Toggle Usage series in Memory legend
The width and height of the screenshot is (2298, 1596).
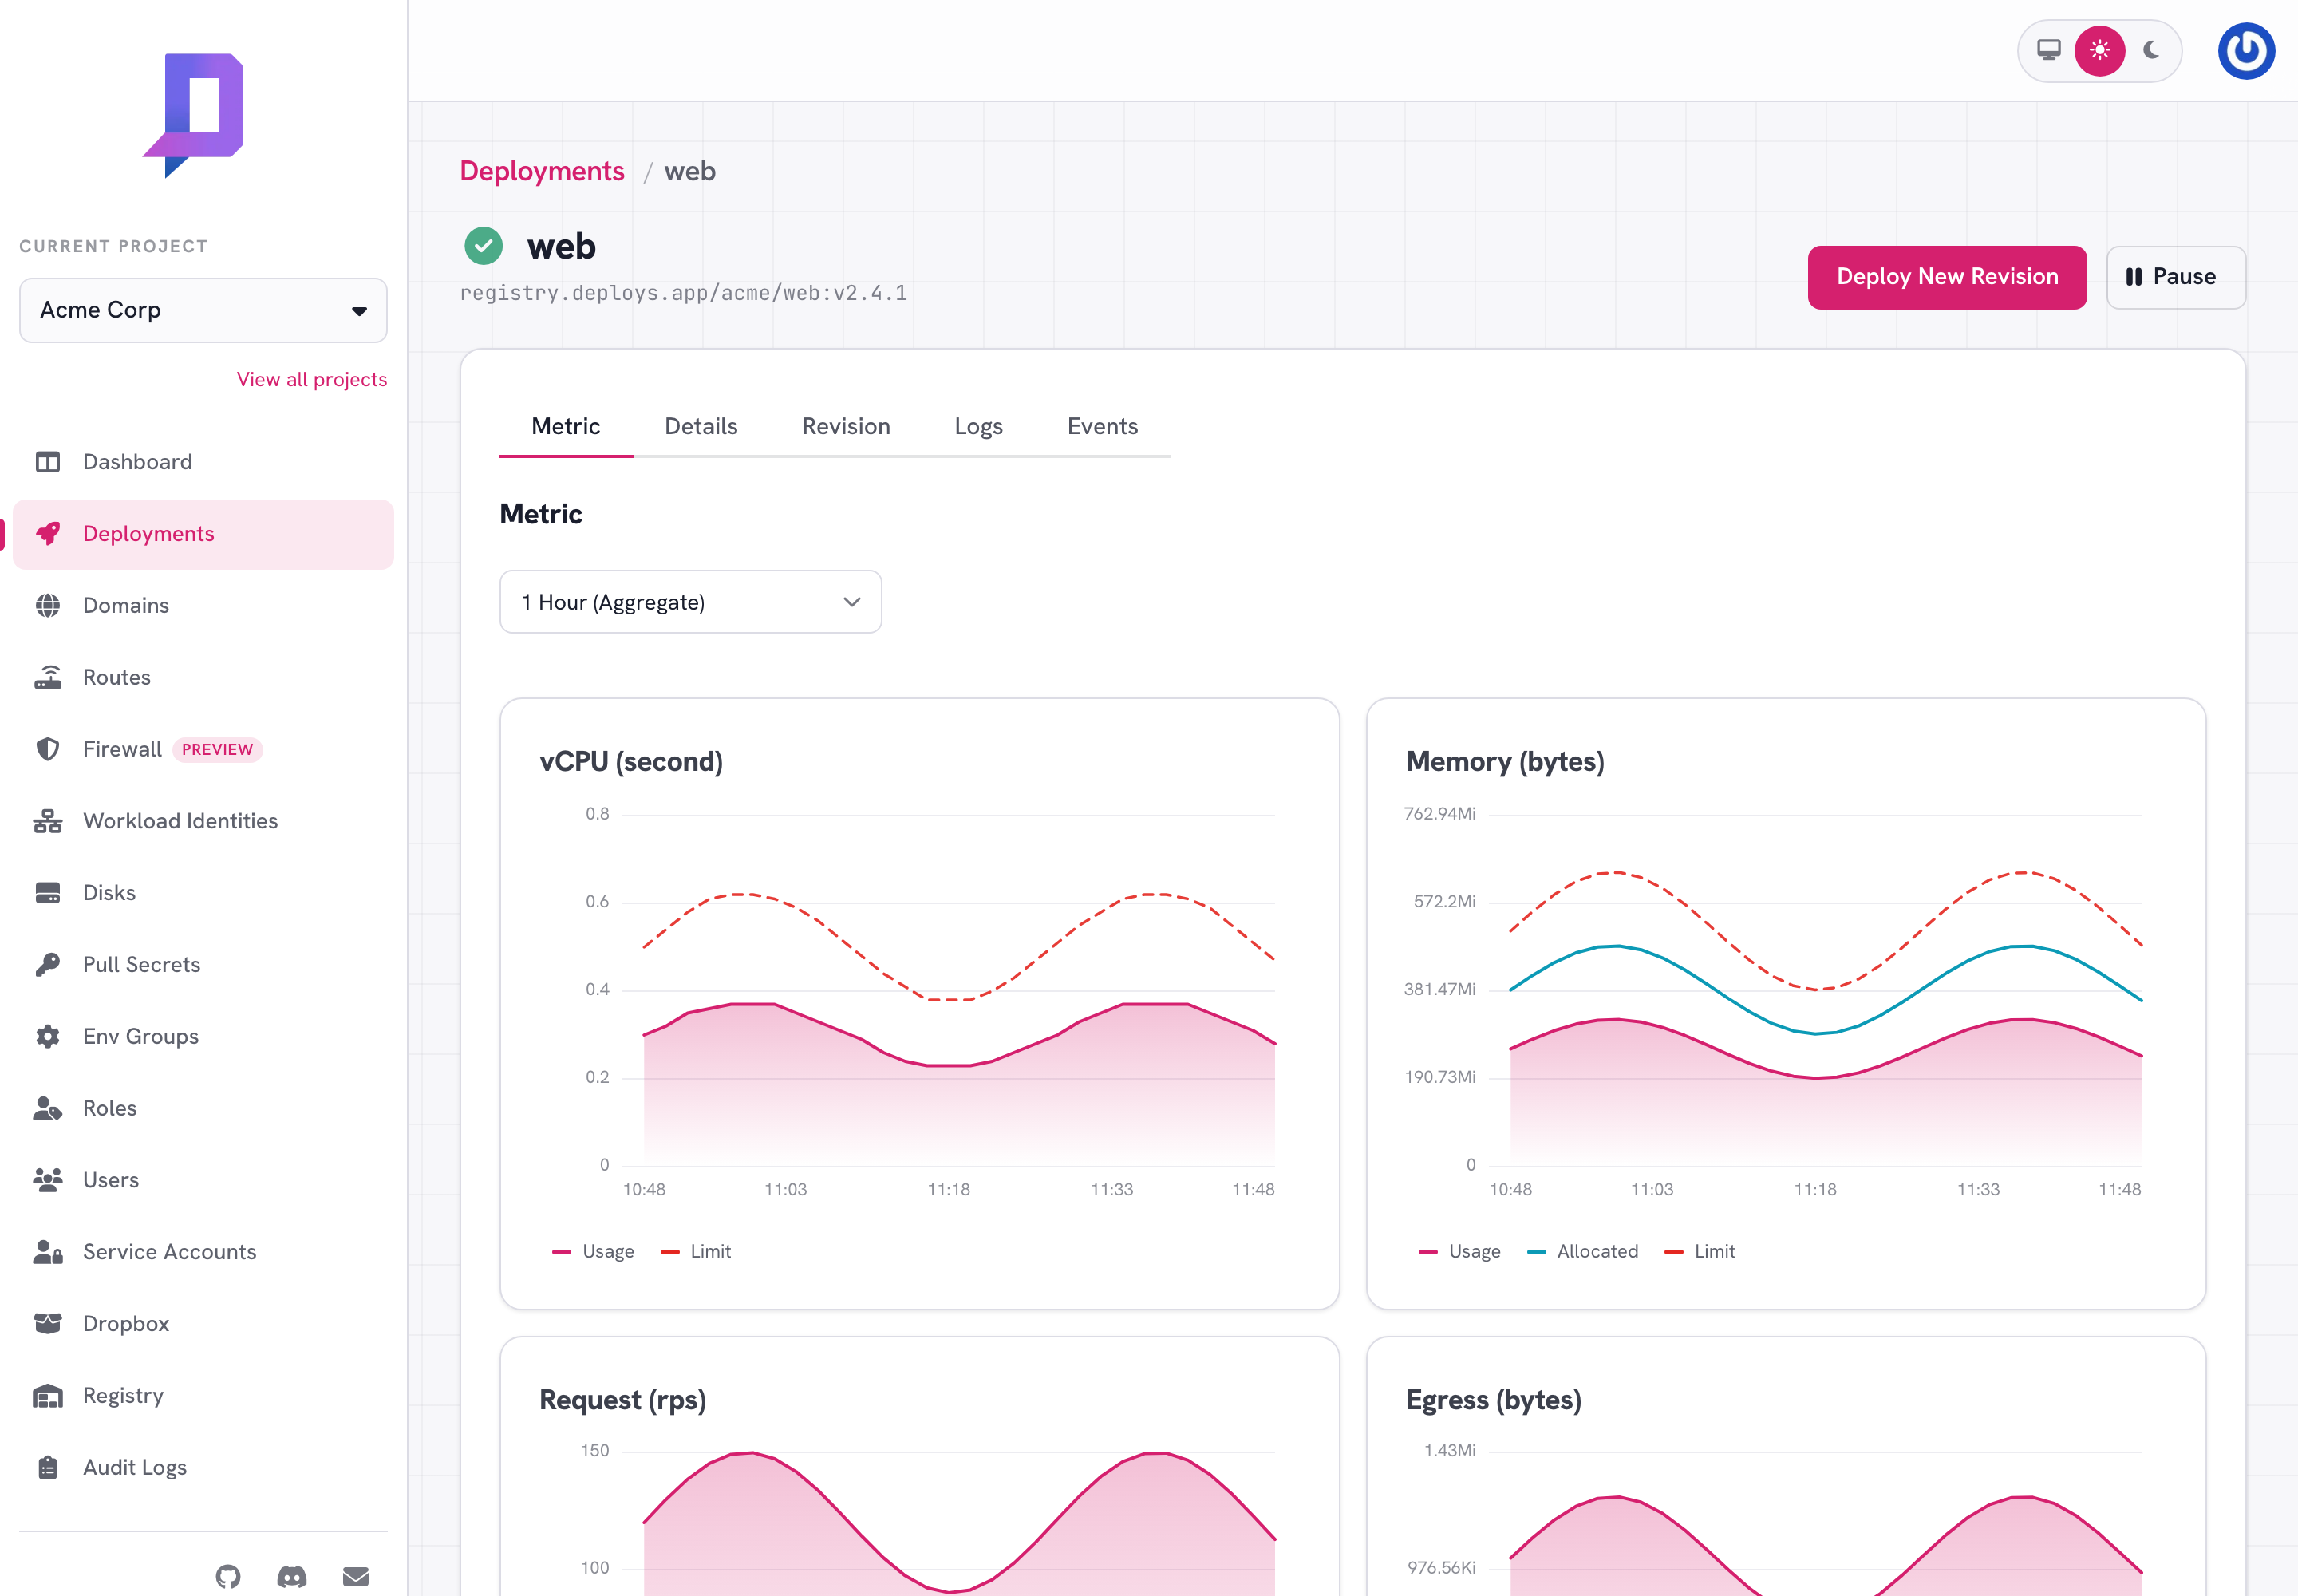(1460, 1252)
